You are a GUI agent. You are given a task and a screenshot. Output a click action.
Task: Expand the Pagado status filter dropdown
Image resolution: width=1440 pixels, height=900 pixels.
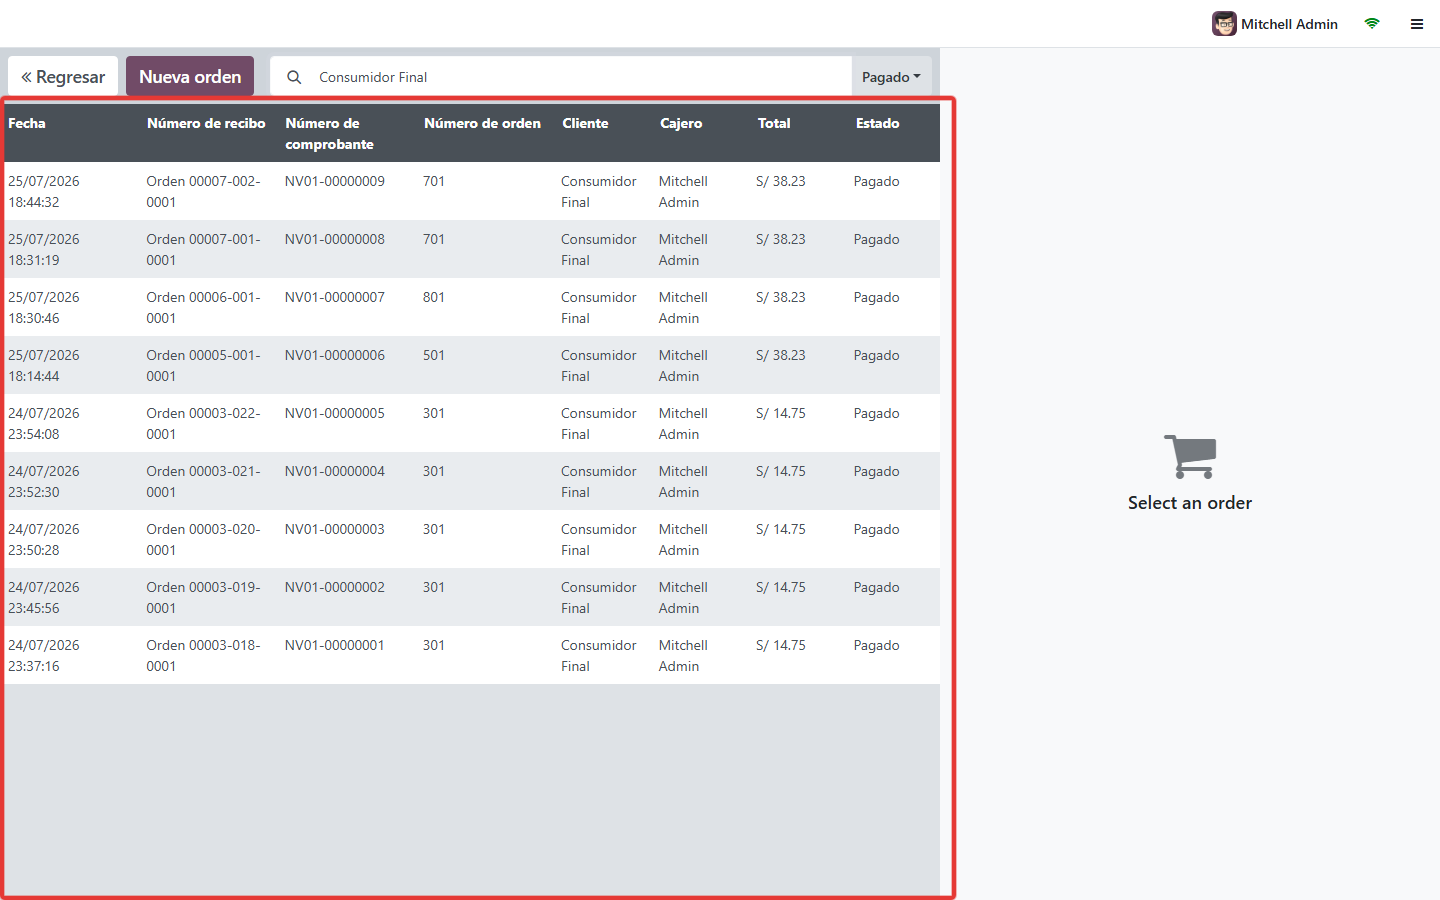(892, 77)
